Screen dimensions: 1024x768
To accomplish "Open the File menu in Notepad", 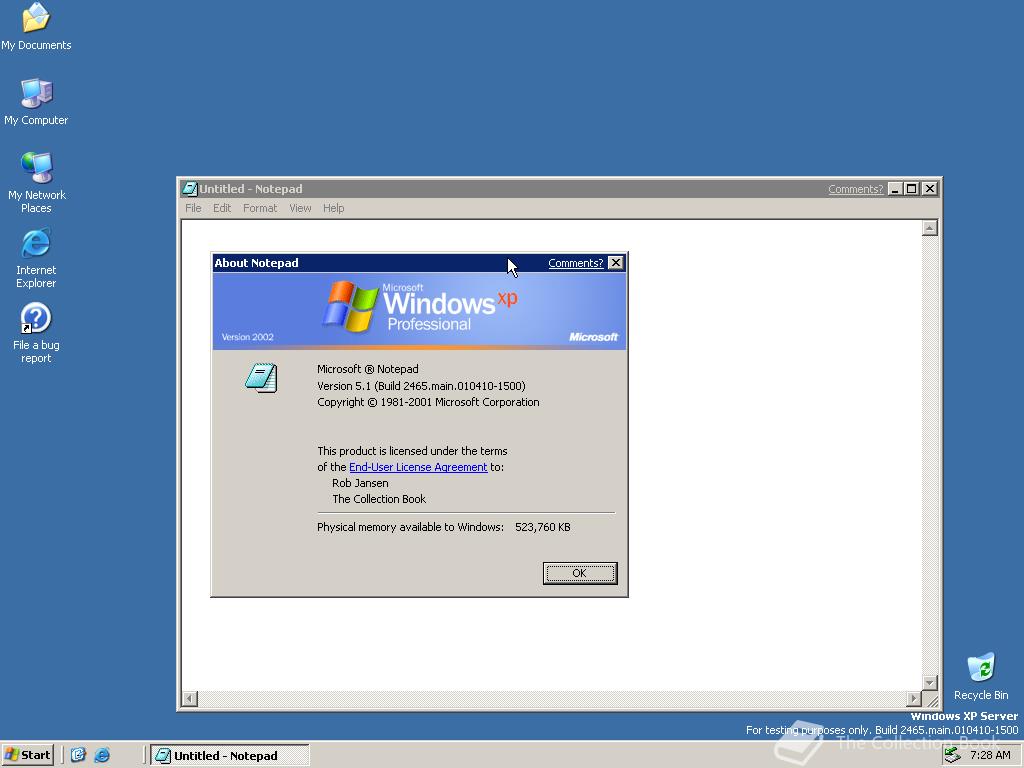I will 193,208.
